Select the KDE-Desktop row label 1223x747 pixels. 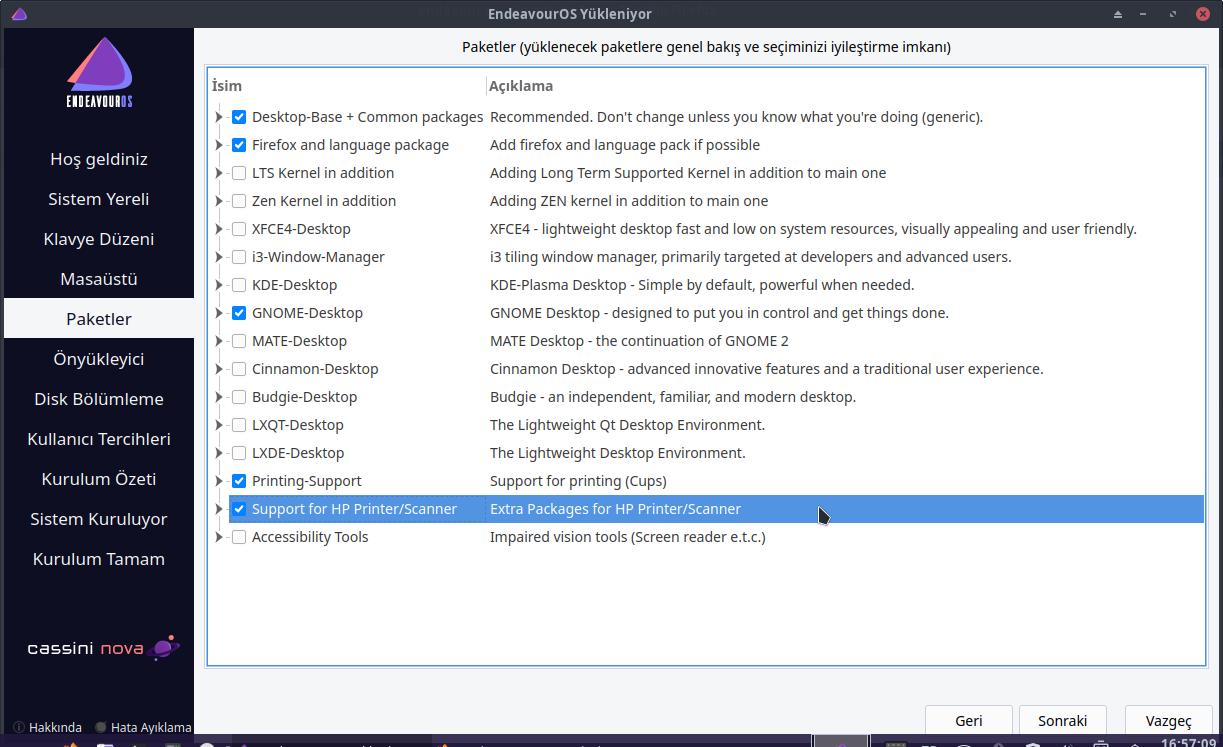[x=294, y=285]
